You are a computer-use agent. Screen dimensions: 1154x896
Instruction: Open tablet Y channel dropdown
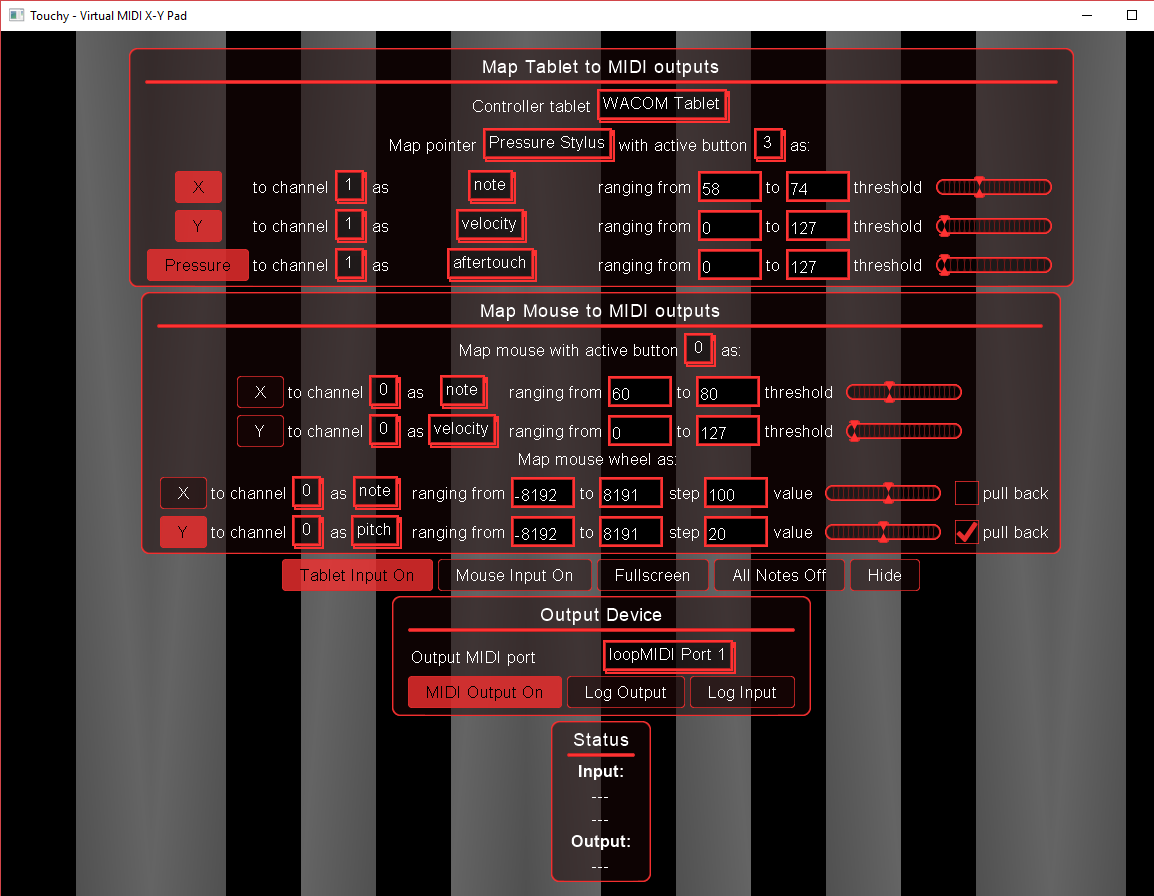[350, 225]
